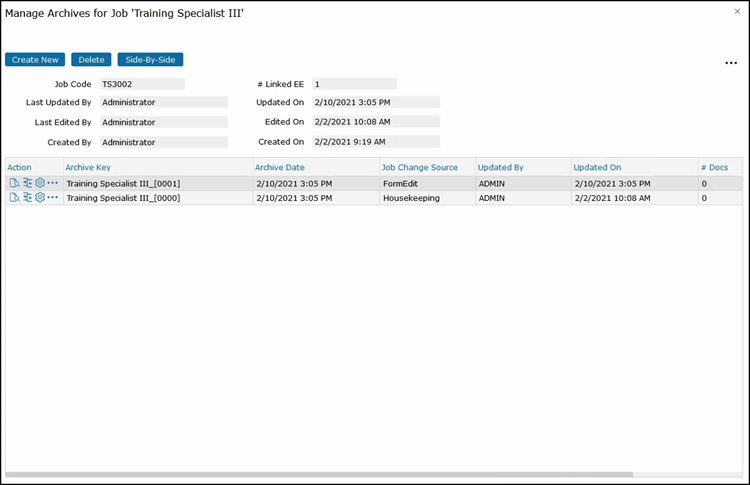Click the compare/tree icon for archive [0000]
This screenshot has height=485, width=750.
tap(28, 198)
